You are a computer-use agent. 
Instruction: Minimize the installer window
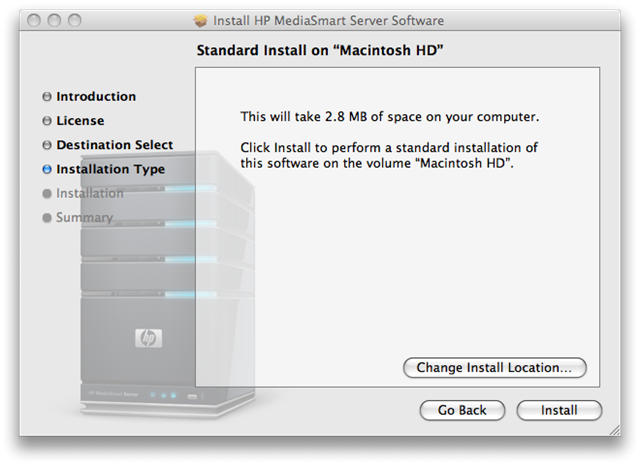54,20
